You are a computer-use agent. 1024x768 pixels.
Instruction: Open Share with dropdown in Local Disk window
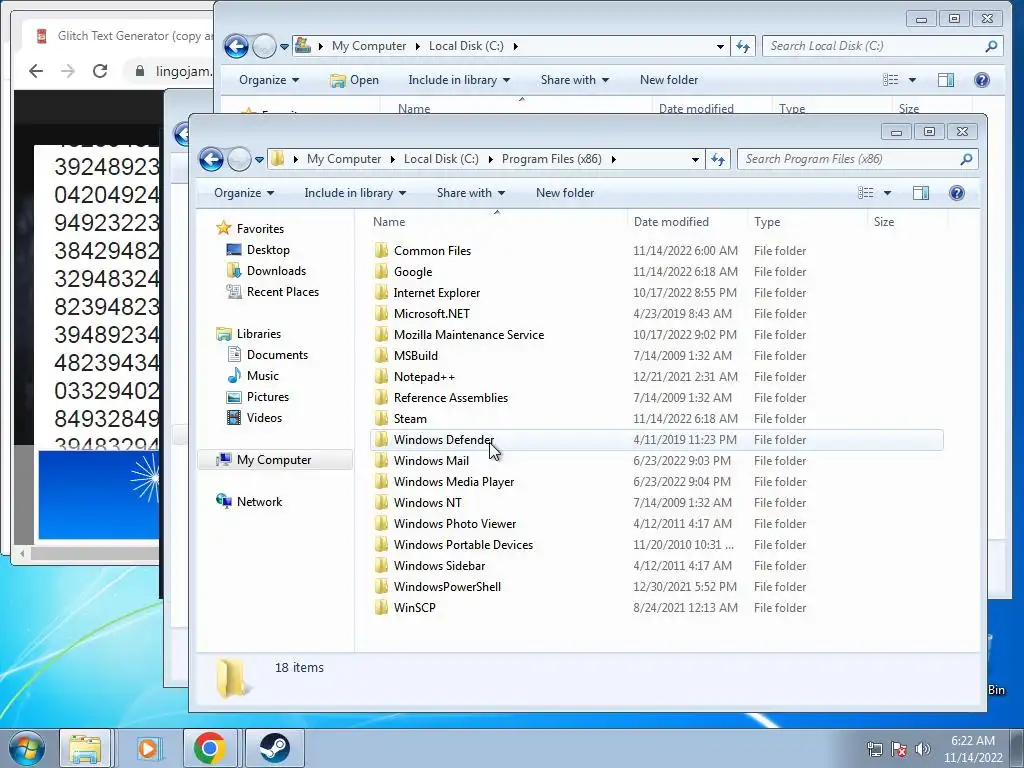(574, 80)
